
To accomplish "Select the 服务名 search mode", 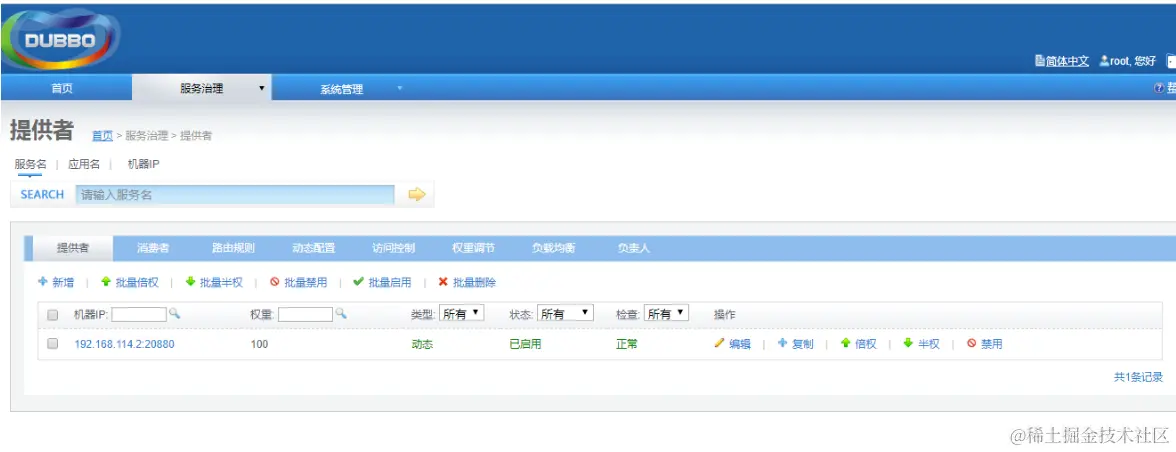I will (x=31, y=164).
